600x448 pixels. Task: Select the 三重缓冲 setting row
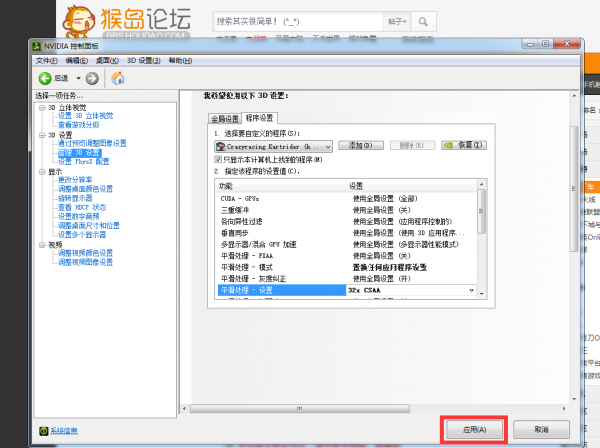[x=347, y=210]
